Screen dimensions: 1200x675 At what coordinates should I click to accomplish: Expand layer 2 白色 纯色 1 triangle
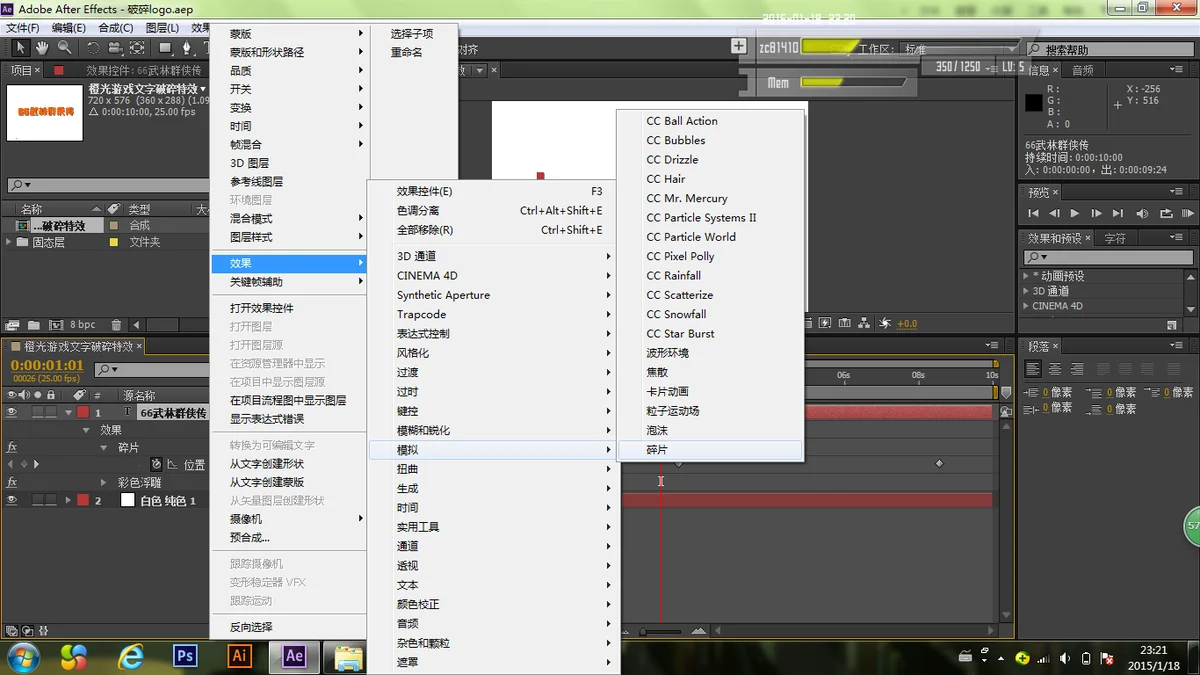(x=68, y=500)
